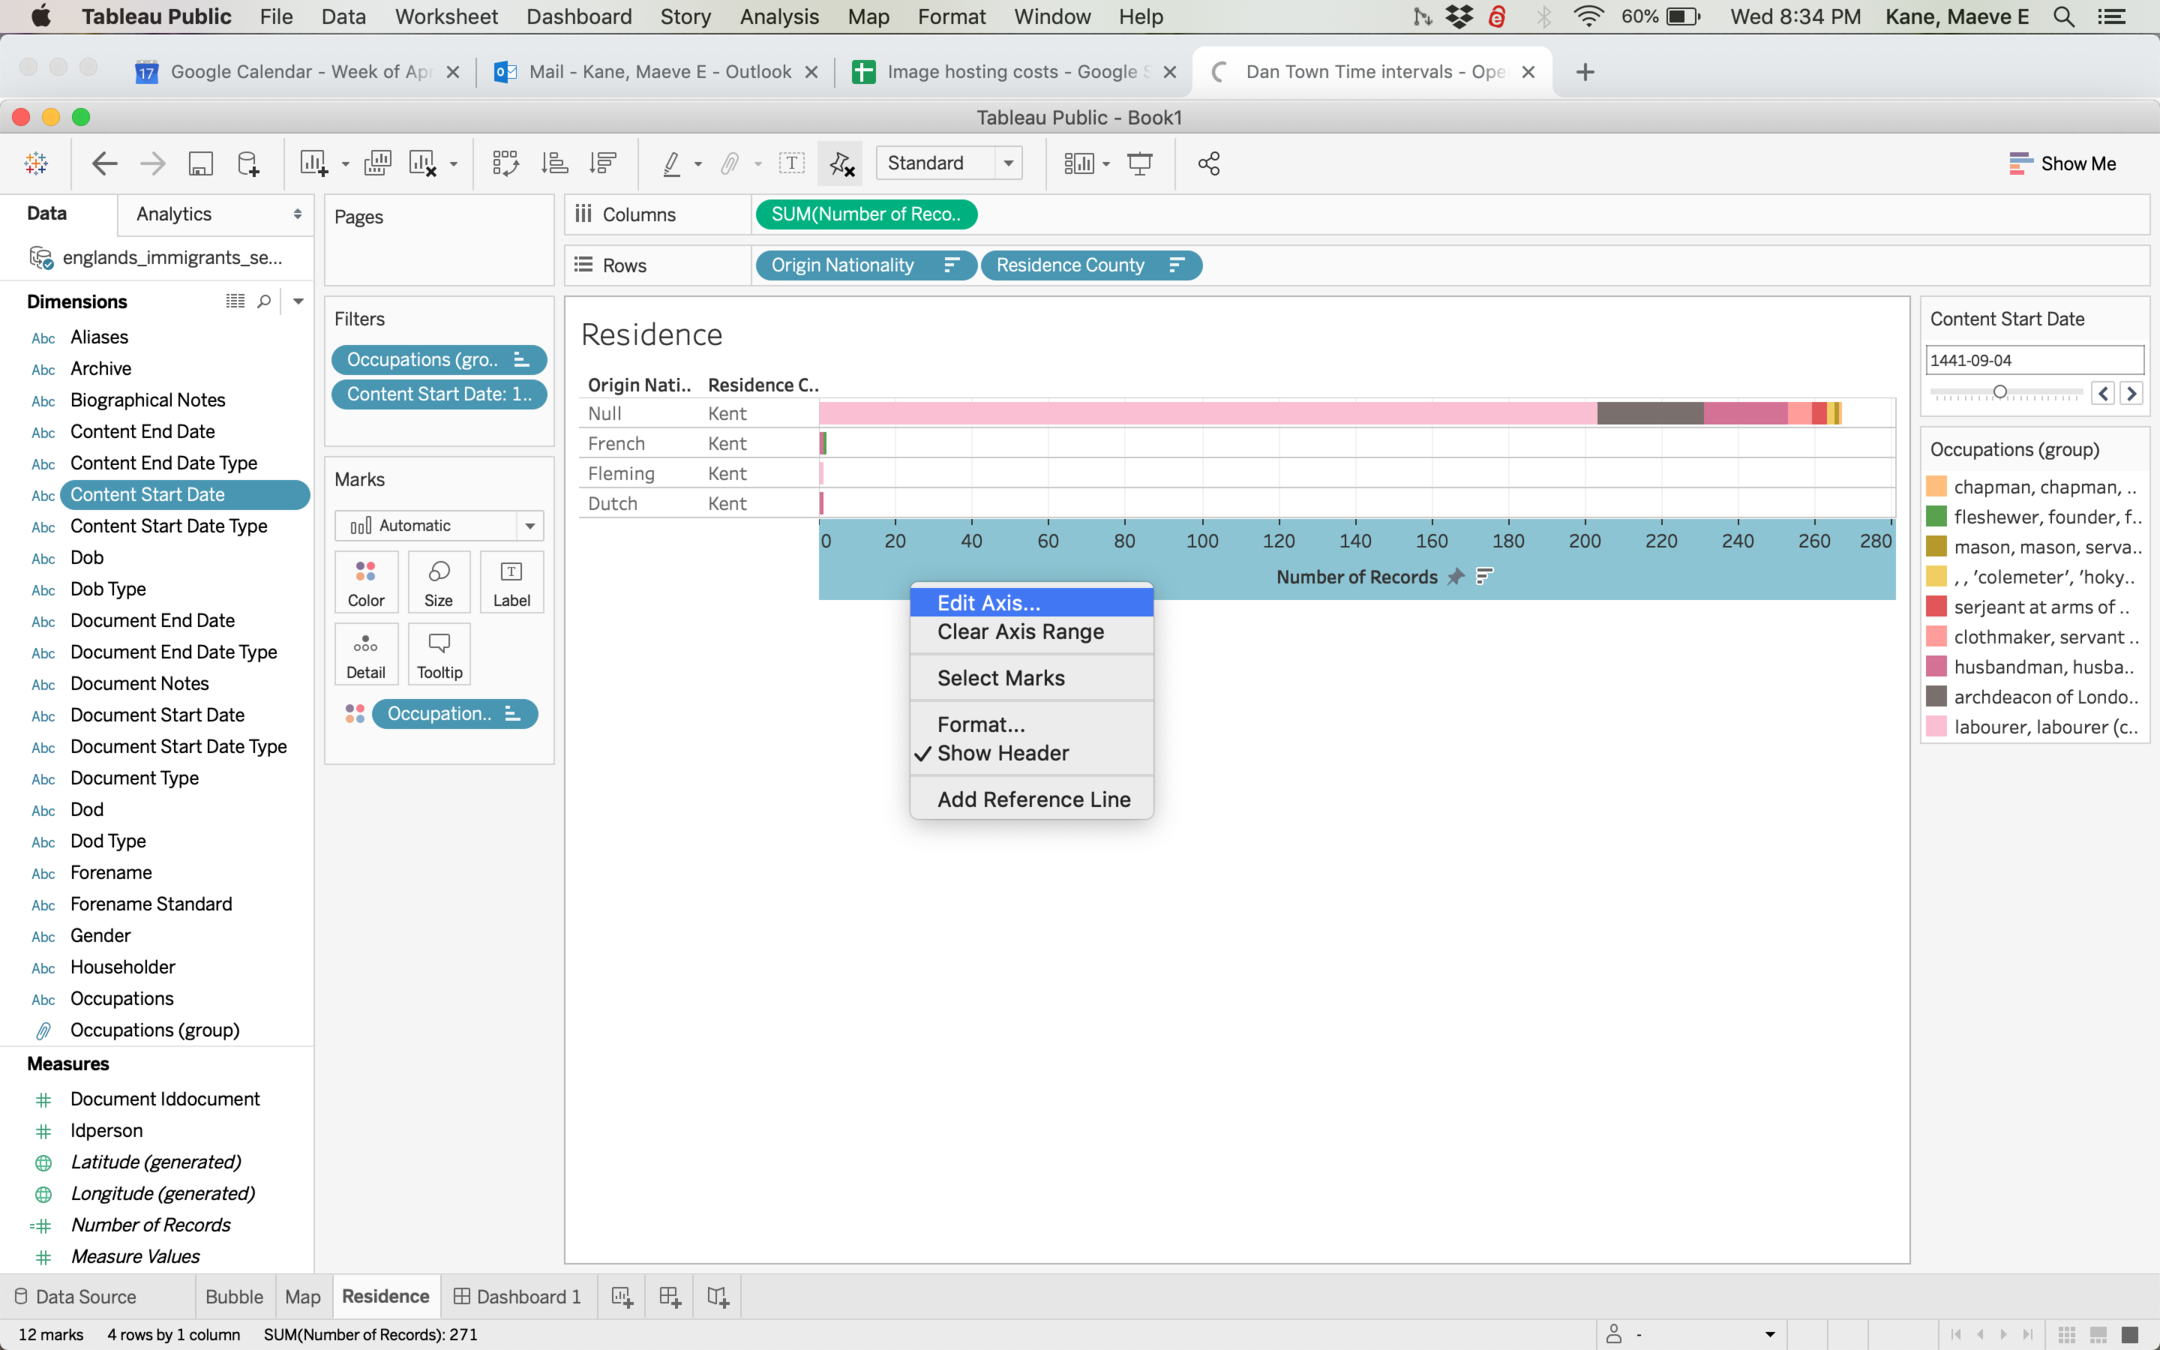Open the Analytics pane selector arrows
Image resolution: width=2160 pixels, height=1350 pixels.
[297, 214]
